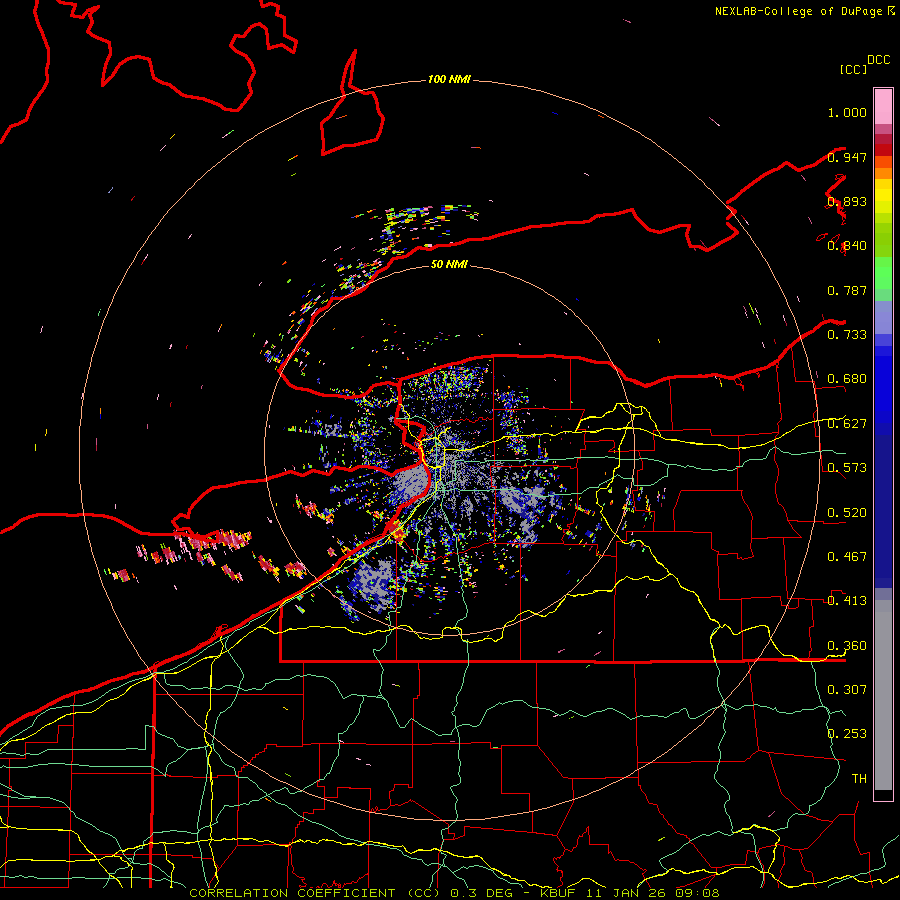
Task: Select the 0.893 scale label
Action: (x=847, y=201)
